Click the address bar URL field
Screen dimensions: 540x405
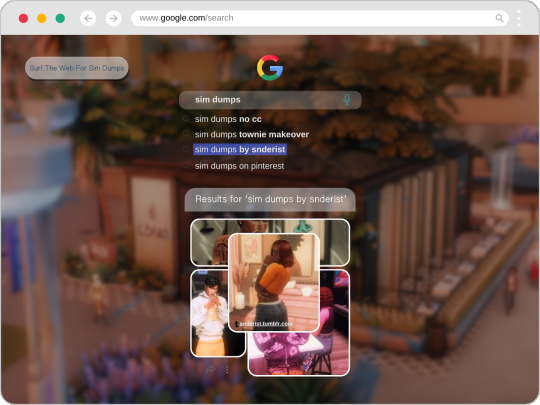pyautogui.click(x=320, y=18)
